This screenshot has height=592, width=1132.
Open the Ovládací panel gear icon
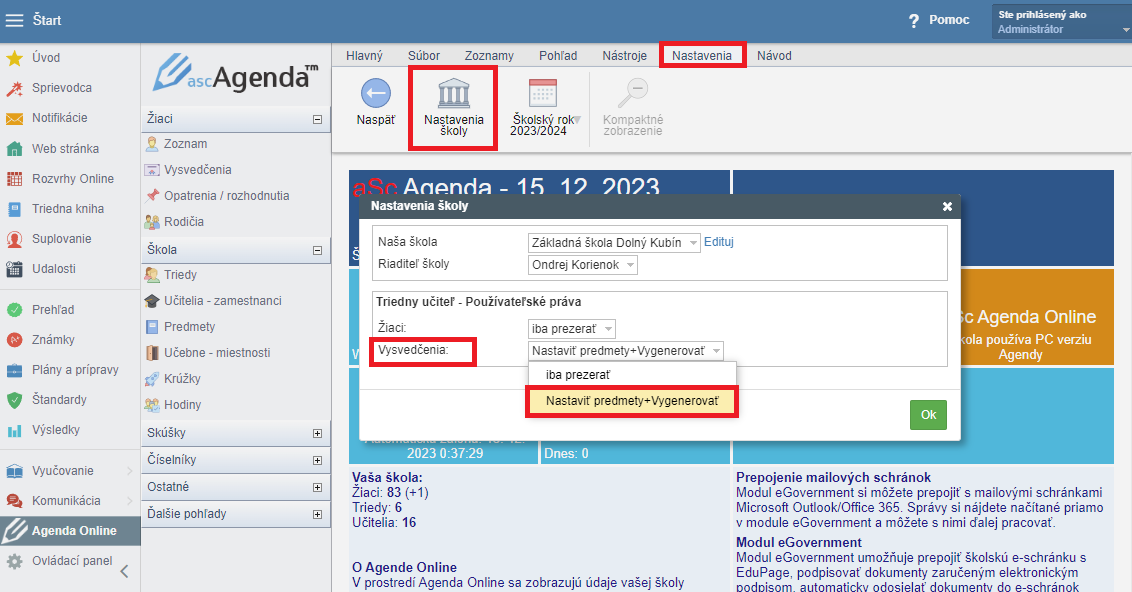pos(14,561)
